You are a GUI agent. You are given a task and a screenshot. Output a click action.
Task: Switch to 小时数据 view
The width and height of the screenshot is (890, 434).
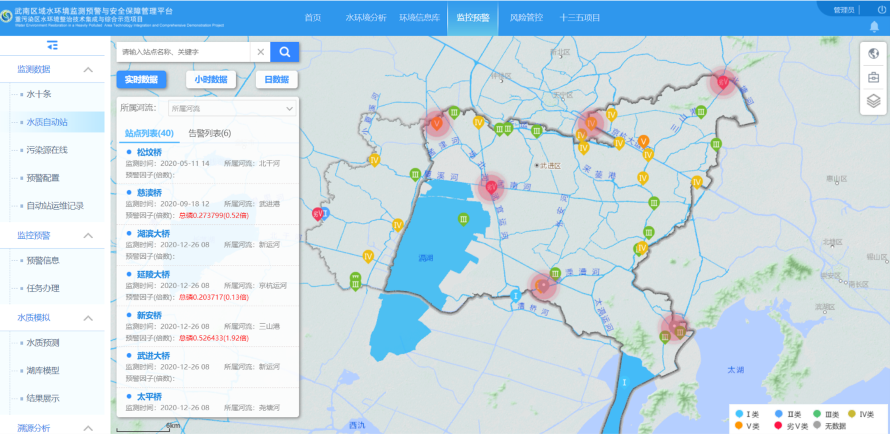point(211,80)
